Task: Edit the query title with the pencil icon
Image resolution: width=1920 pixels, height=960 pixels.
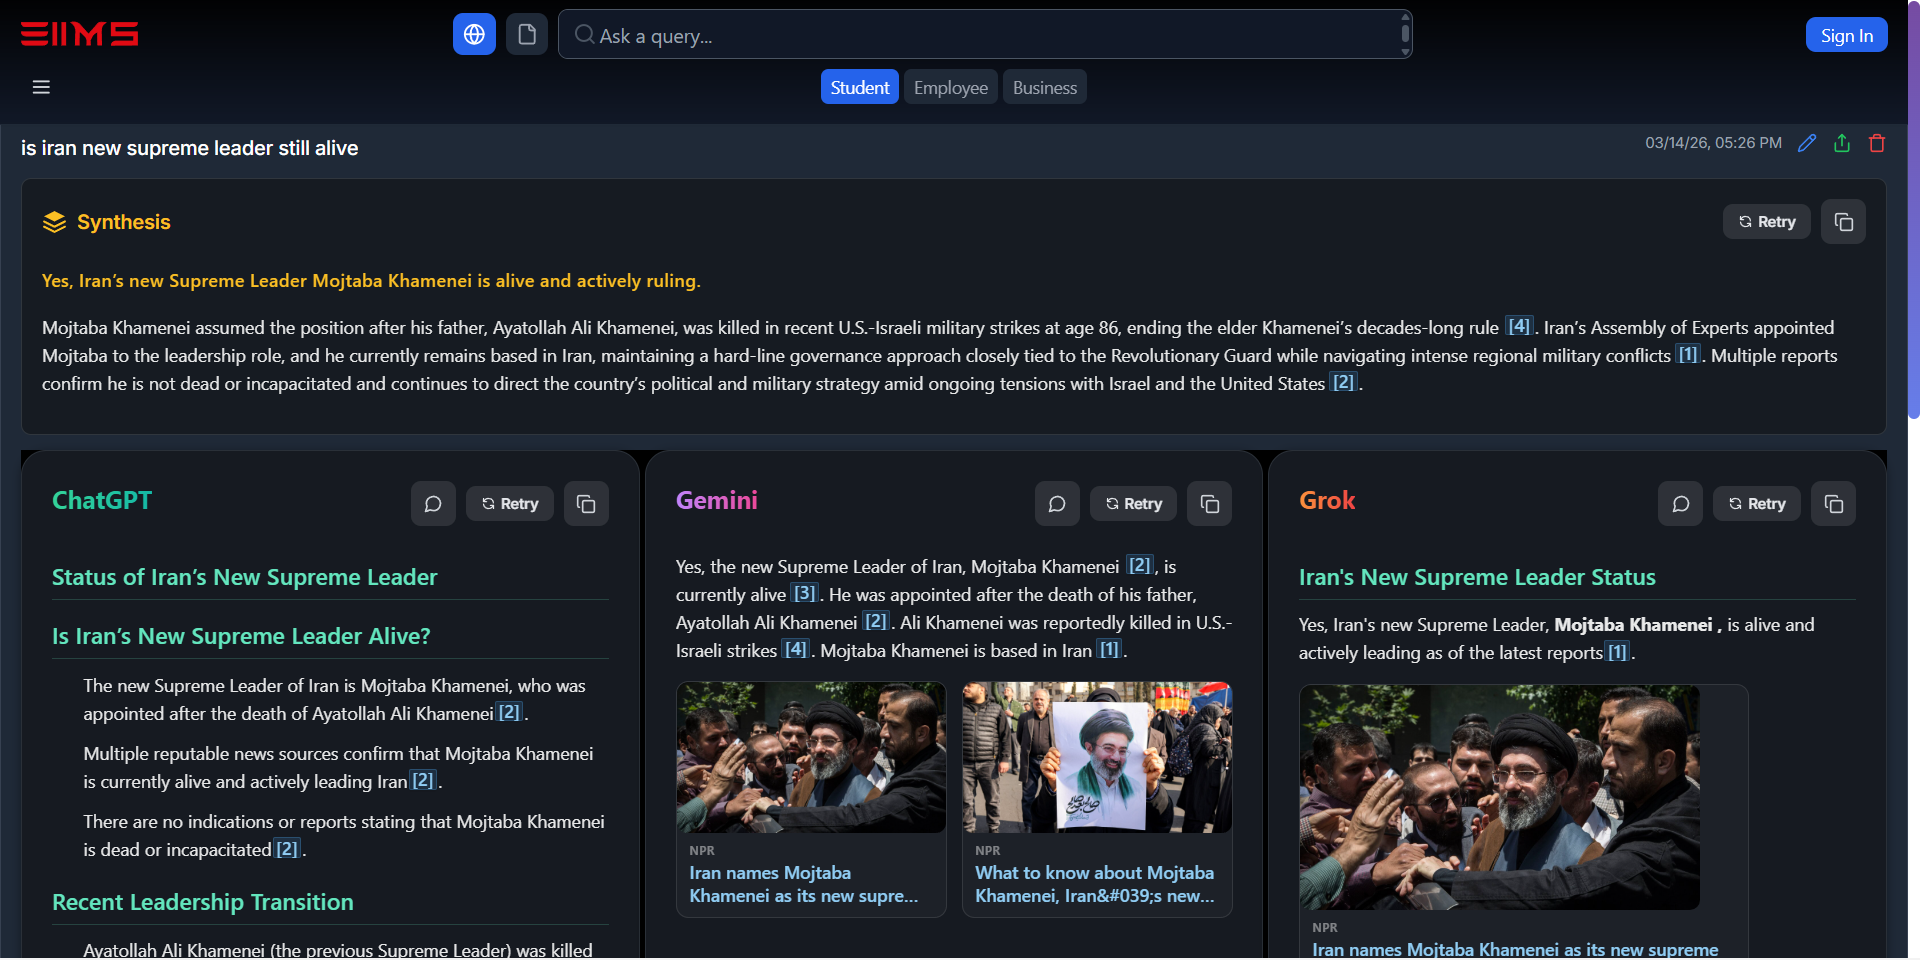Action: 1806,143
